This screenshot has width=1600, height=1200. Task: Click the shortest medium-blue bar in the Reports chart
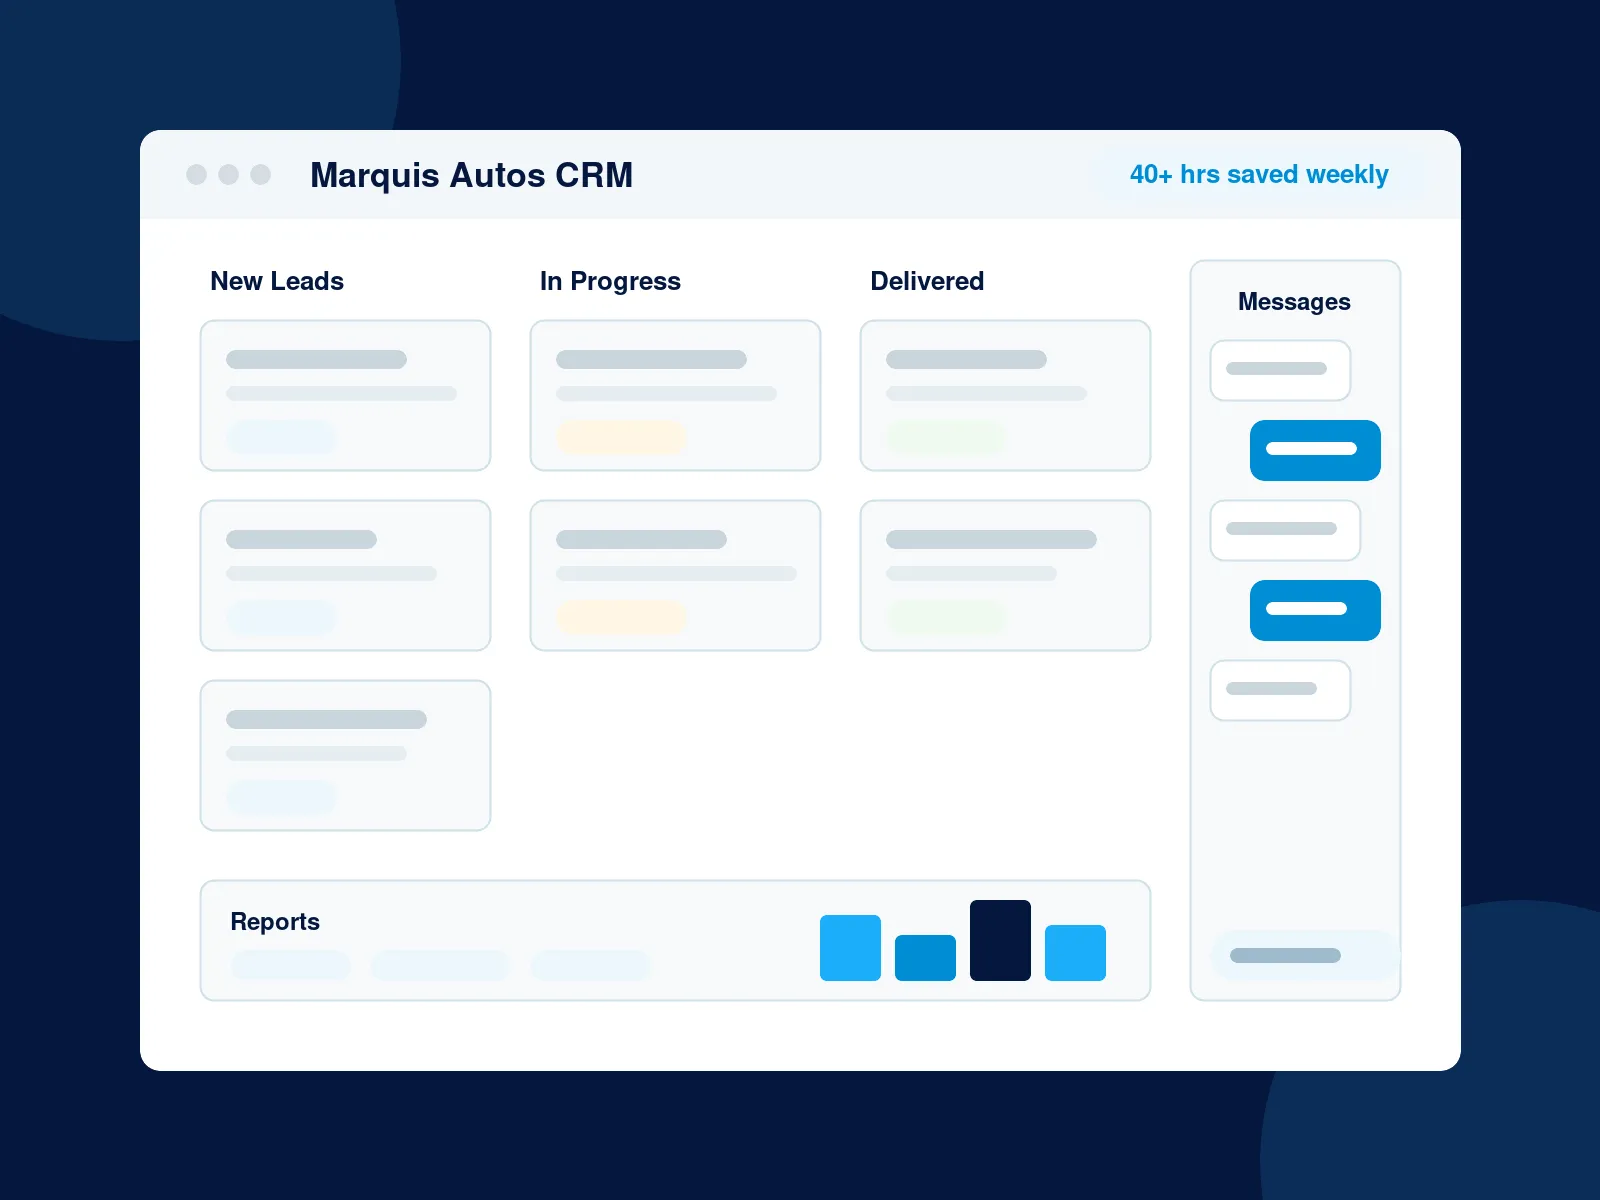coord(925,958)
